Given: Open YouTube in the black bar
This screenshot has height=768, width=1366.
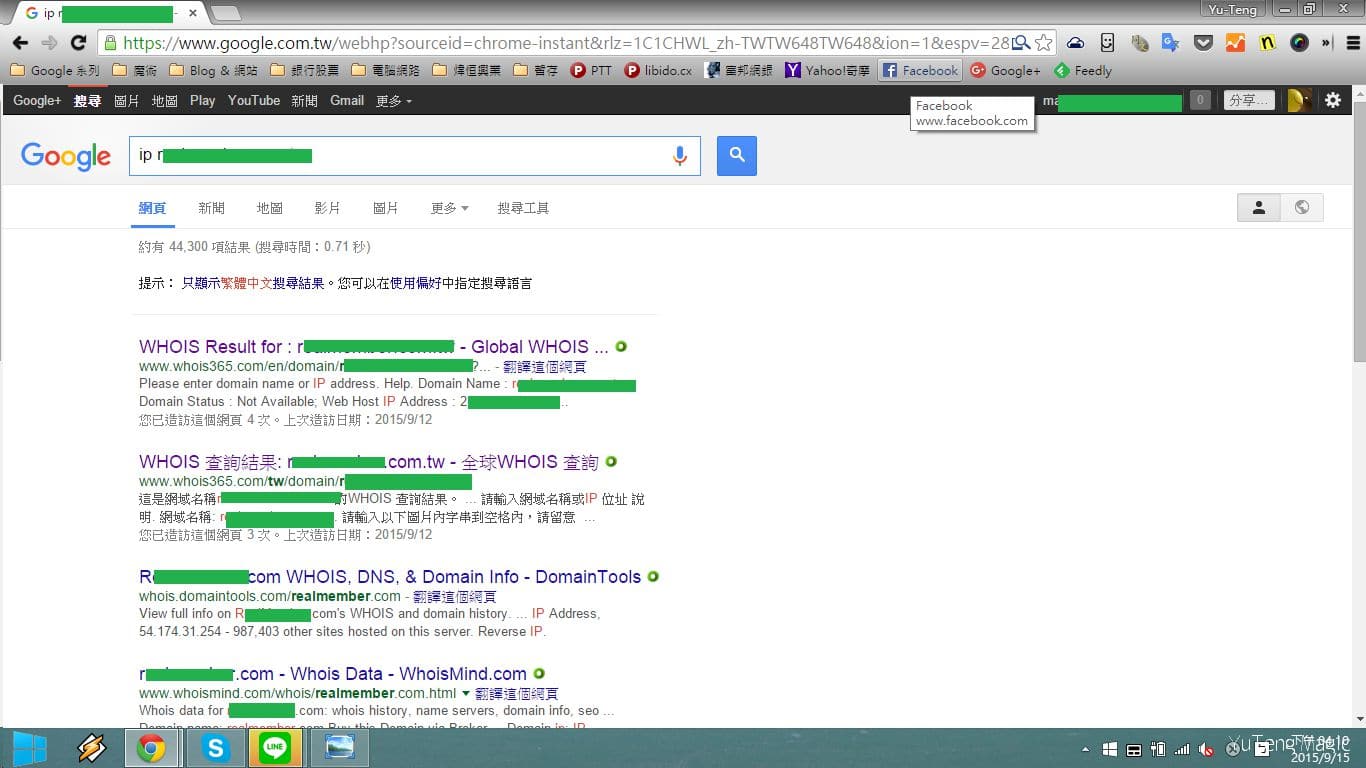Looking at the screenshot, I should [x=254, y=101].
